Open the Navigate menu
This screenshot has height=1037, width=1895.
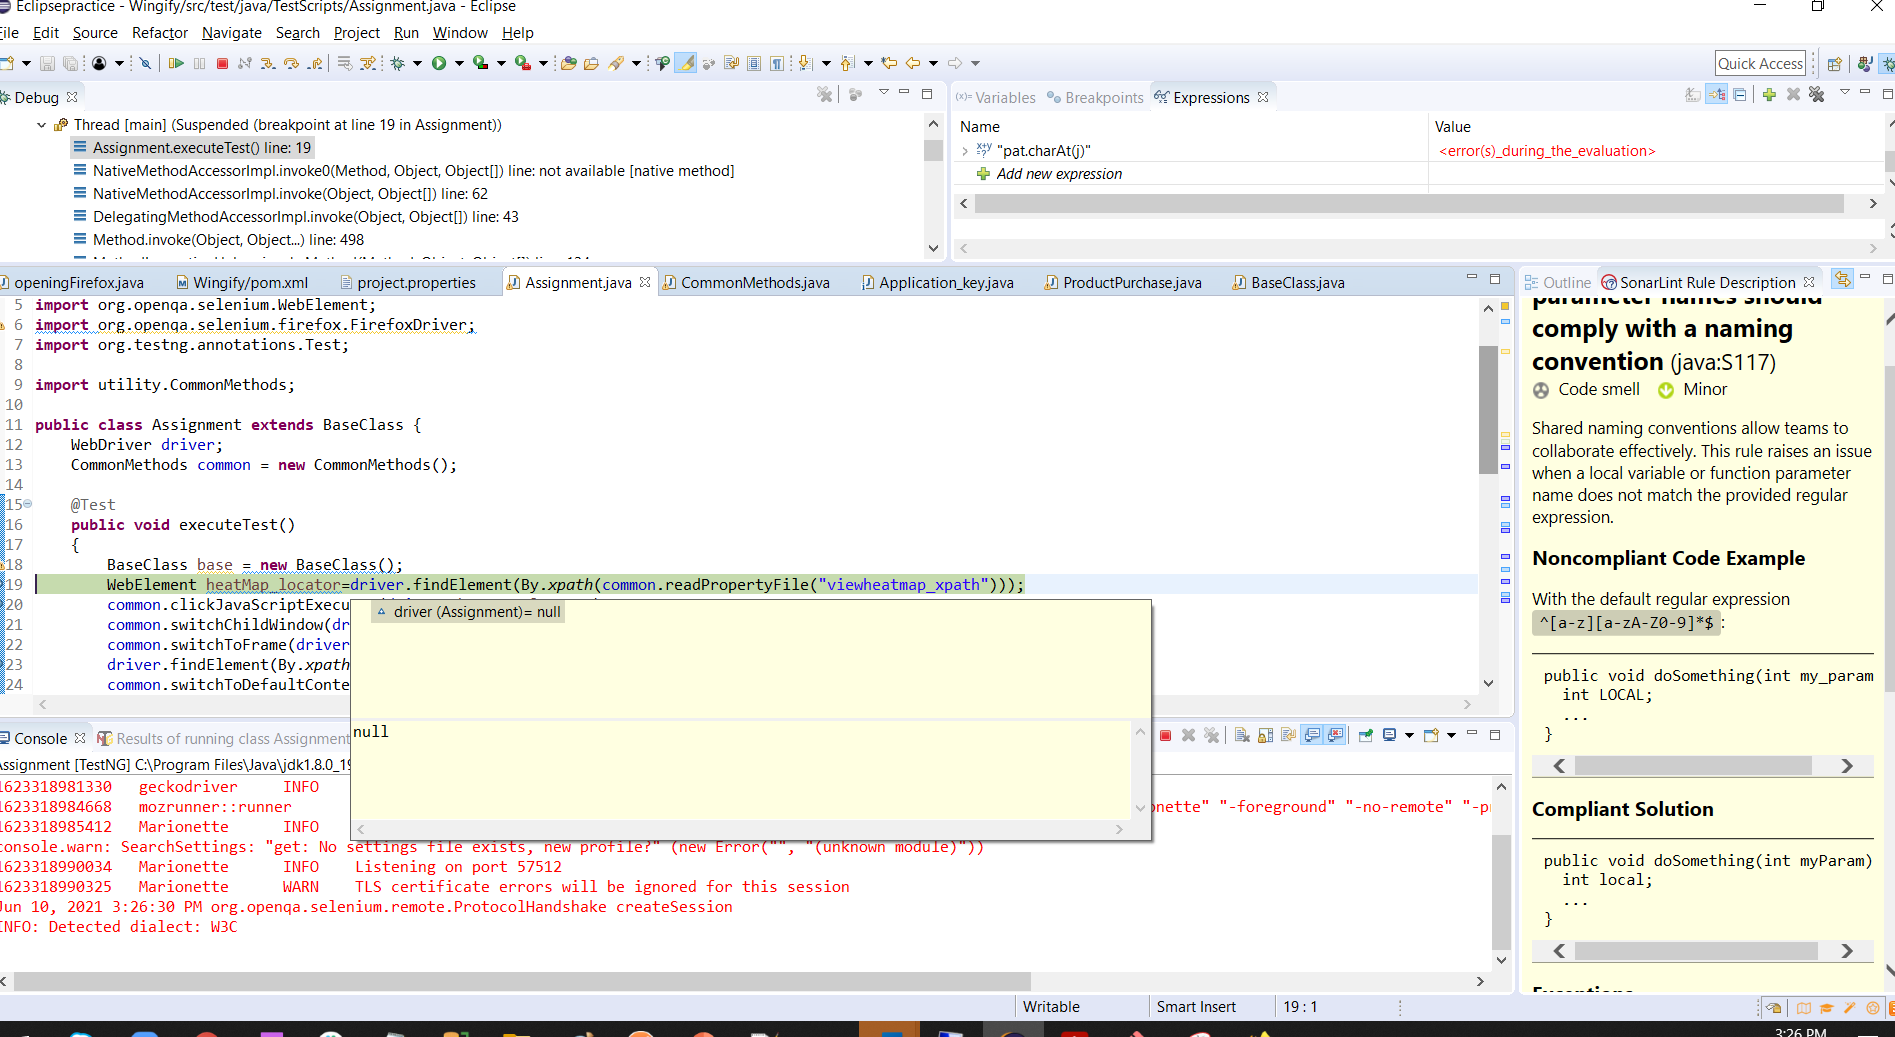[232, 33]
